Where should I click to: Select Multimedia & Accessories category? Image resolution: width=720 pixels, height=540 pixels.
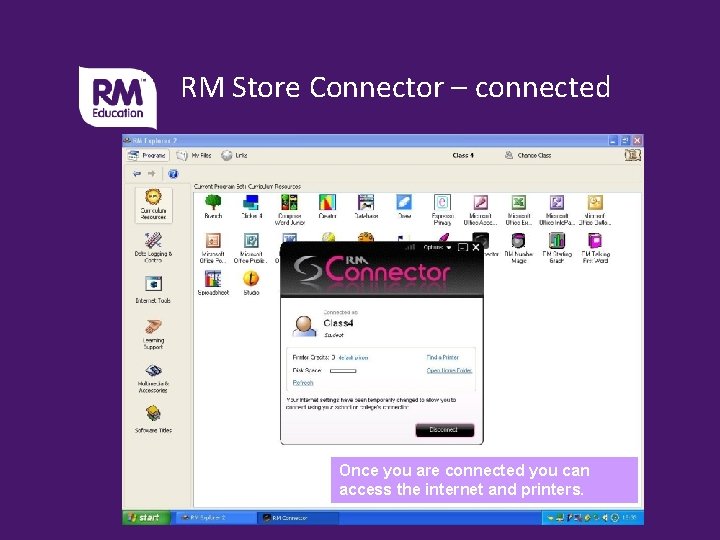[153, 378]
